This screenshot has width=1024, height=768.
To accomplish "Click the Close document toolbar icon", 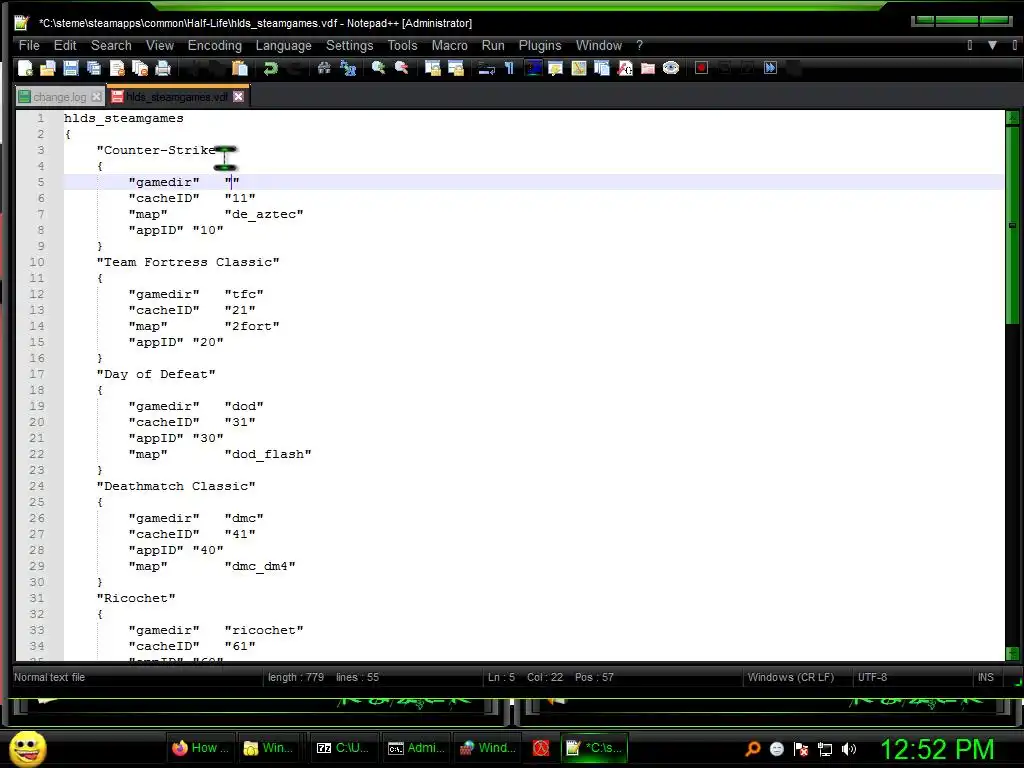I will [x=117, y=68].
